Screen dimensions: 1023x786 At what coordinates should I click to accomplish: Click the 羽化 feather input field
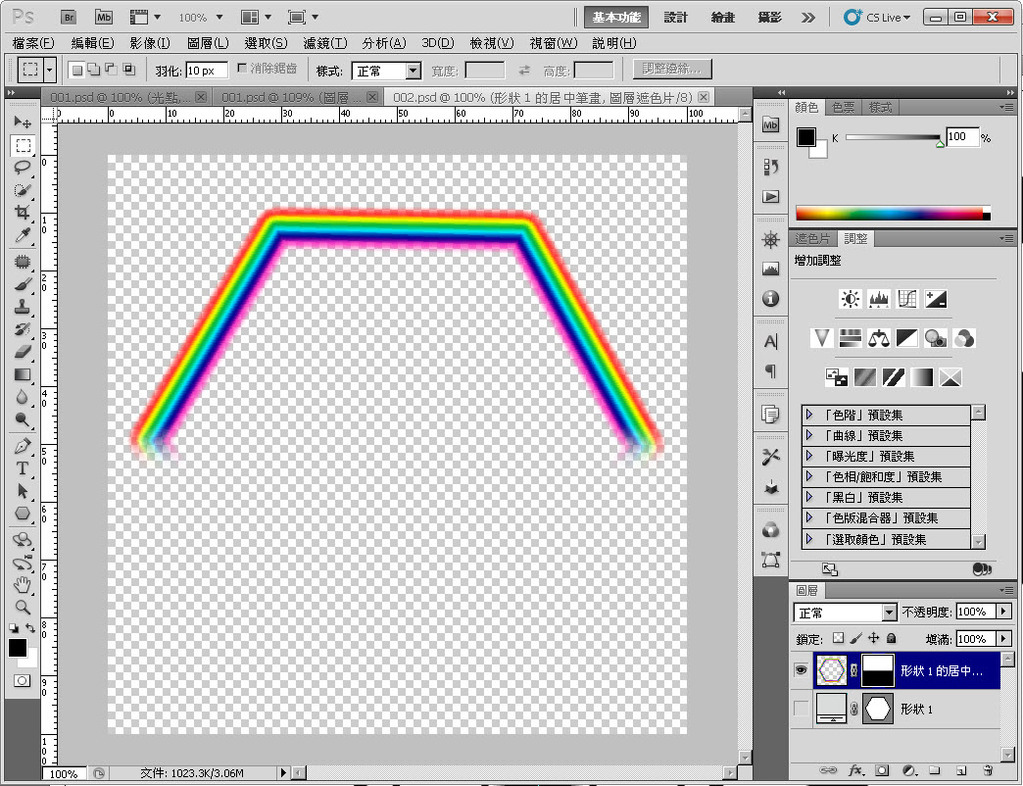coord(206,70)
